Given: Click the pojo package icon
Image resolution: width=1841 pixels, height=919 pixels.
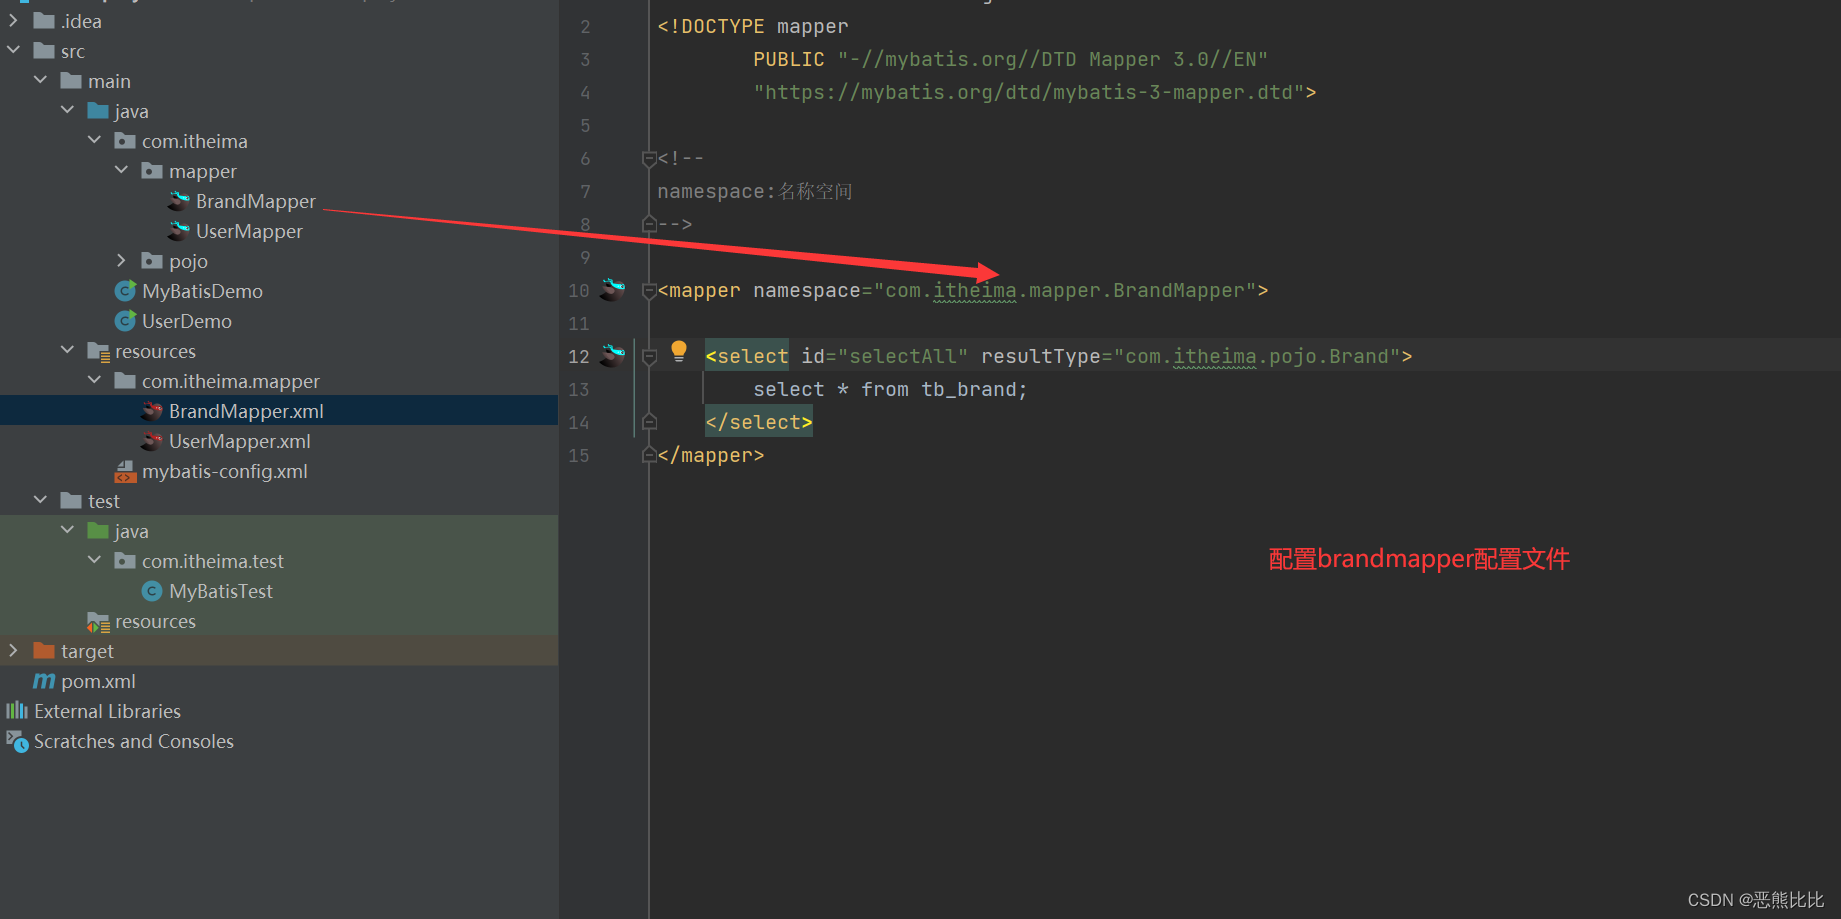Looking at the screenshot, I should tap(152, 261).
